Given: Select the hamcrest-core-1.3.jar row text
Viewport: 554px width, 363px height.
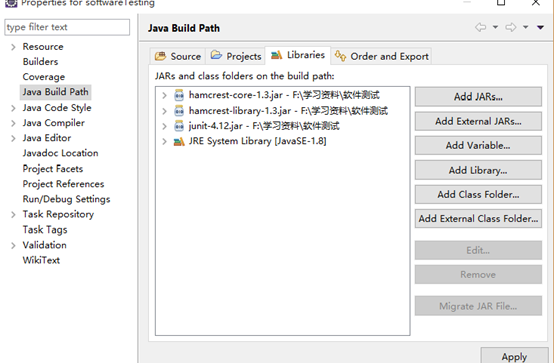Looking at the screenshot, I should (x=284, y=95).
